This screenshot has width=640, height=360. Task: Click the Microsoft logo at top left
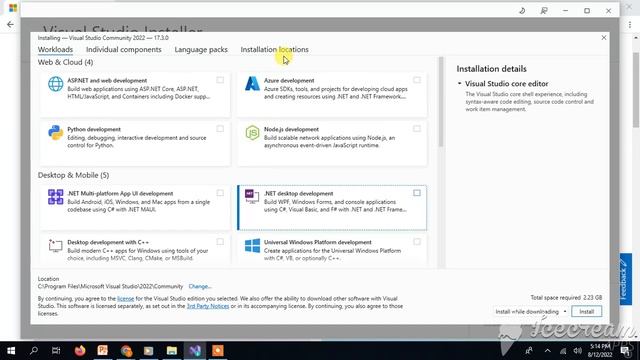click(13, 8)
